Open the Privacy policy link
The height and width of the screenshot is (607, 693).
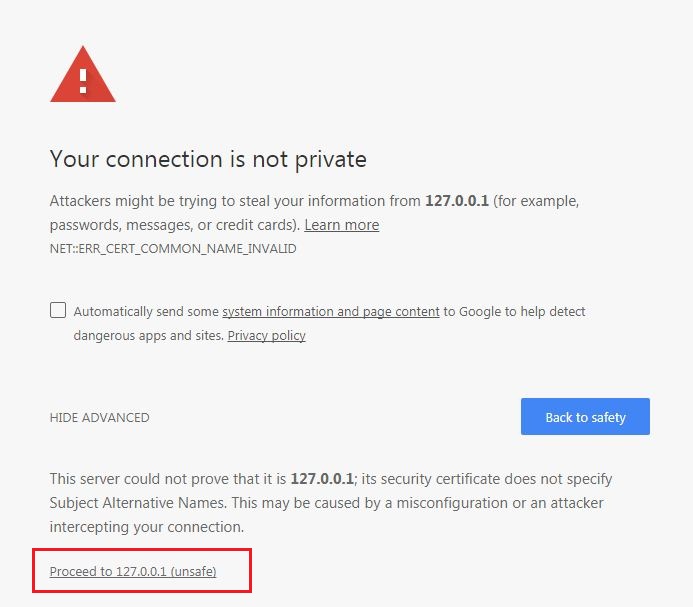266,335
